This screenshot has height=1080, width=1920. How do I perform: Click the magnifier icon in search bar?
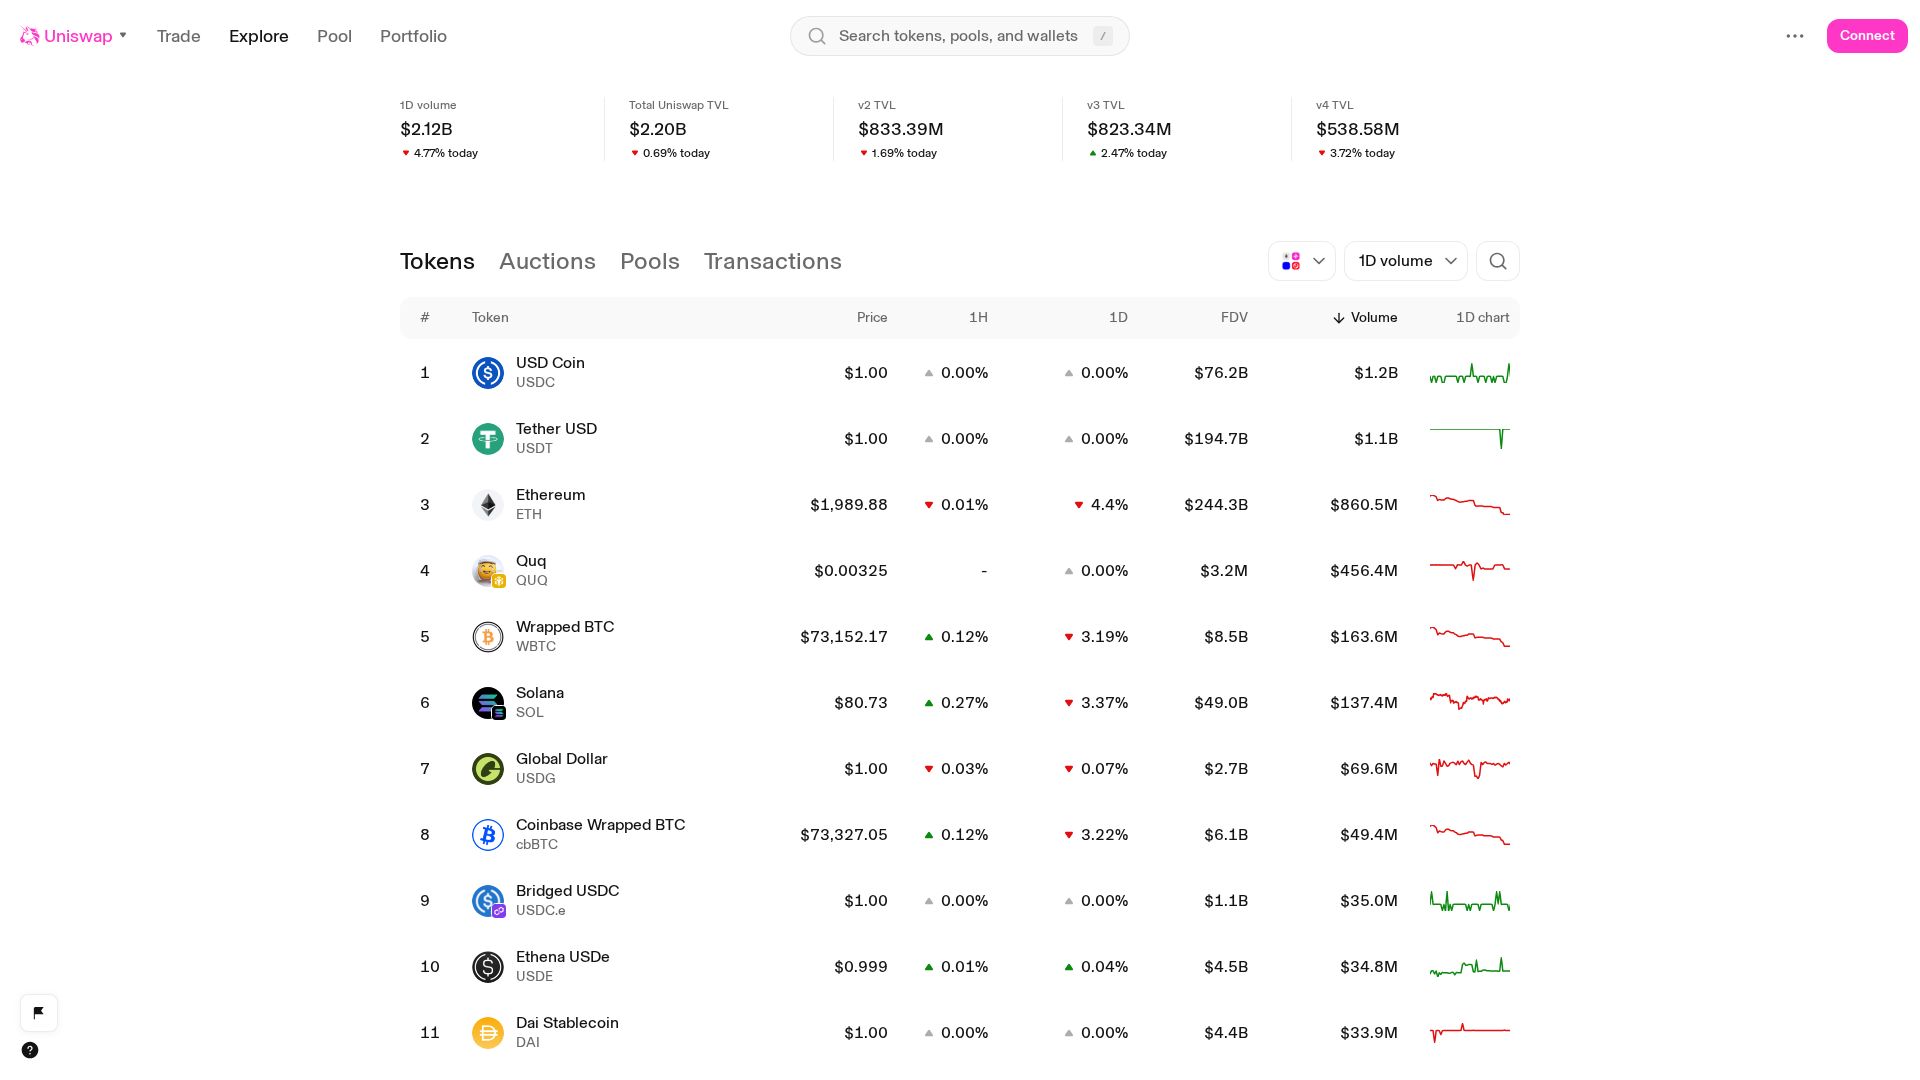click(817, 36)
